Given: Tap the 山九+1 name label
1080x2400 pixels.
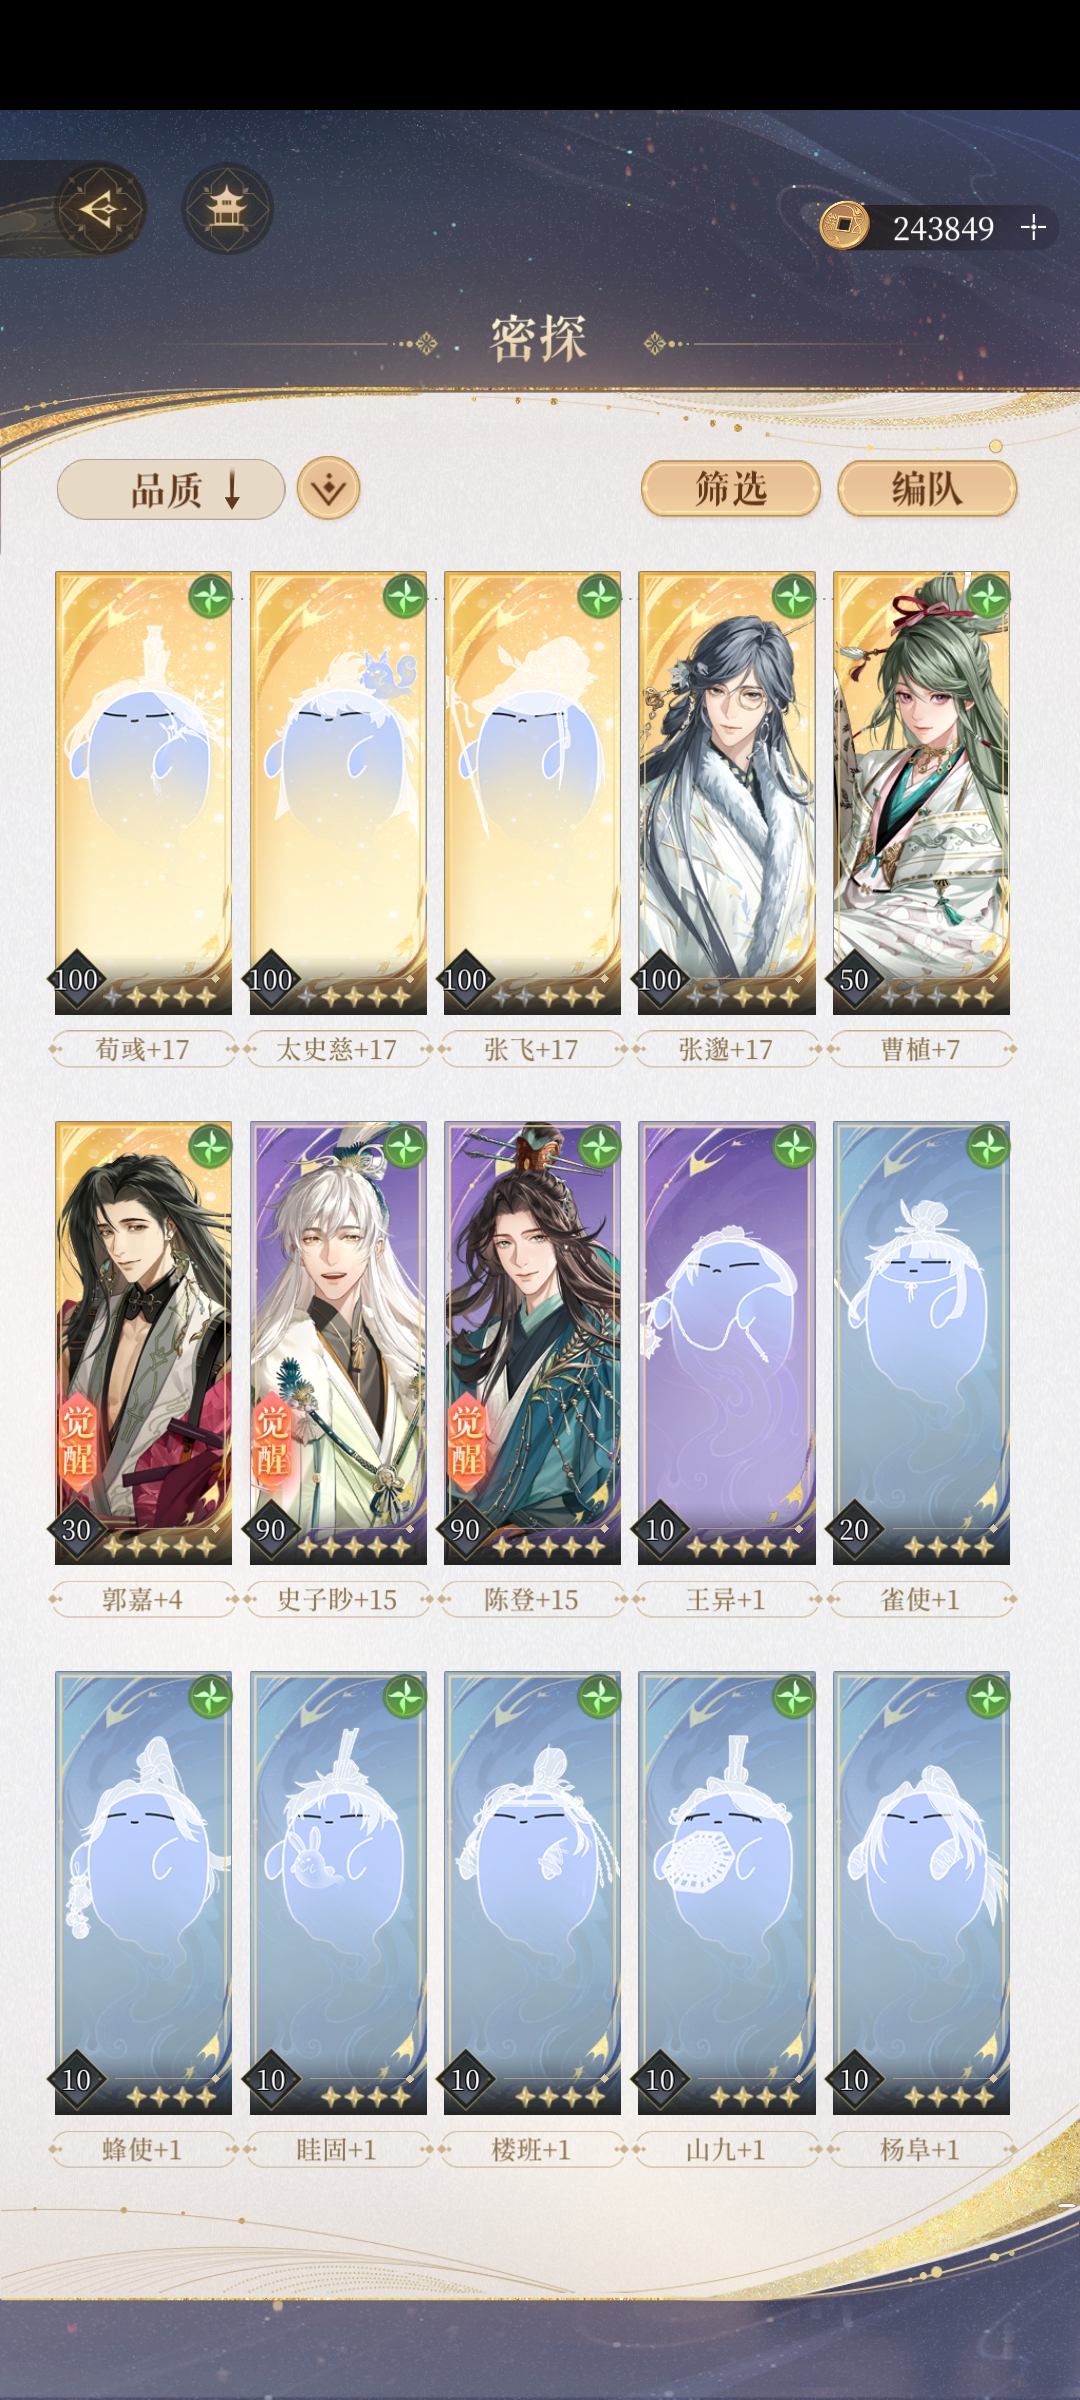Looking at the screenshot, I should coord(726,2149).
